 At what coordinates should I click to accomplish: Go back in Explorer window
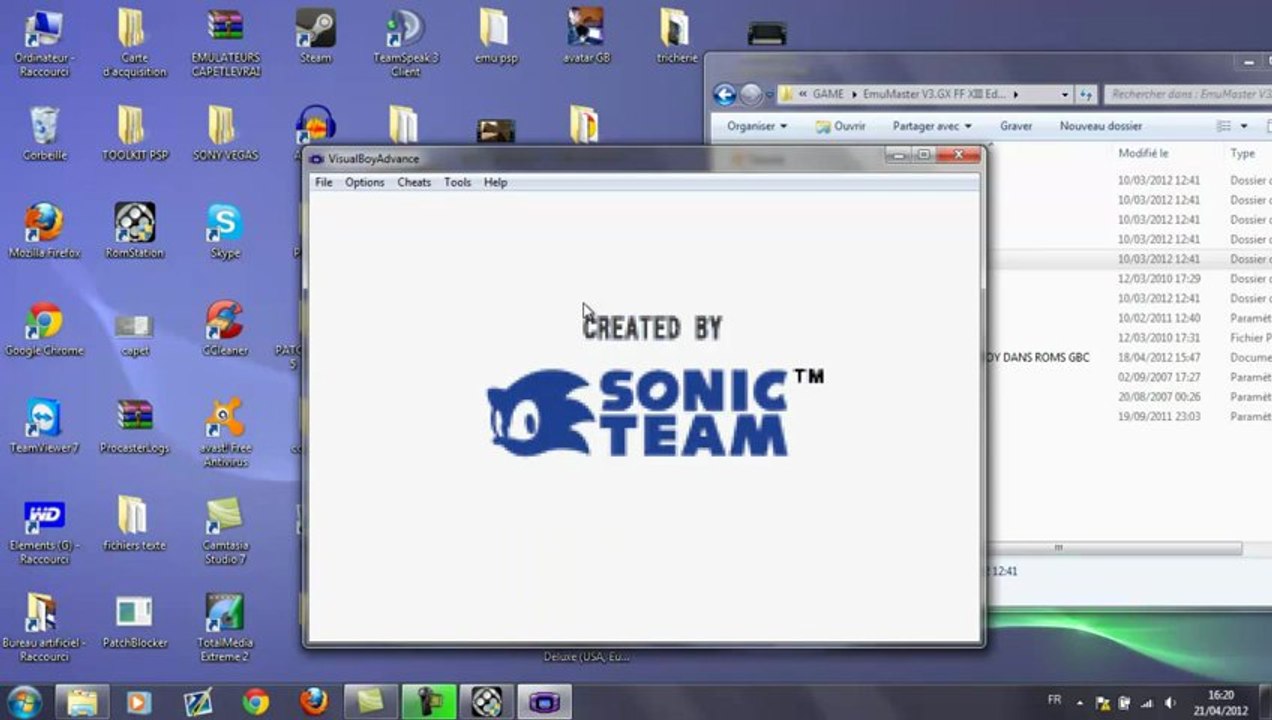[725, 94]
